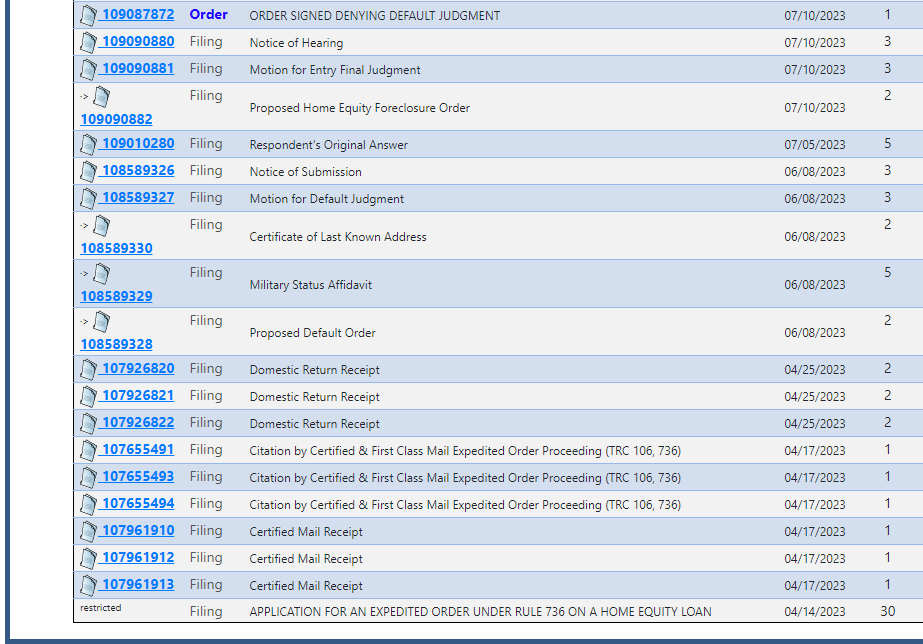Select the 108589330 number link

coord(117,248)
